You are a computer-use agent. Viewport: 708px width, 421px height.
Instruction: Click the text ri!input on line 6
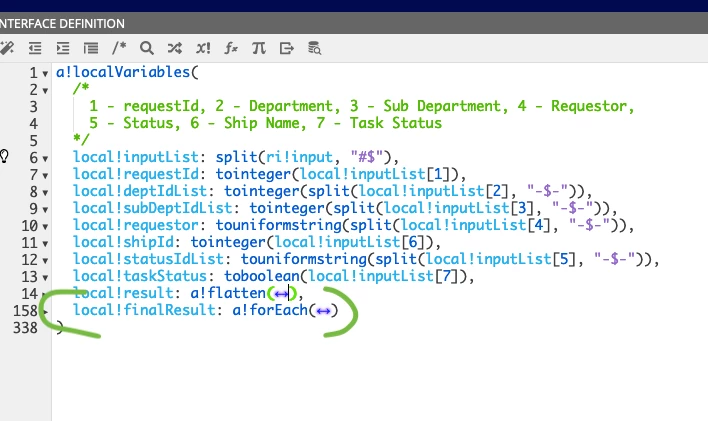(x=299, y=157)
